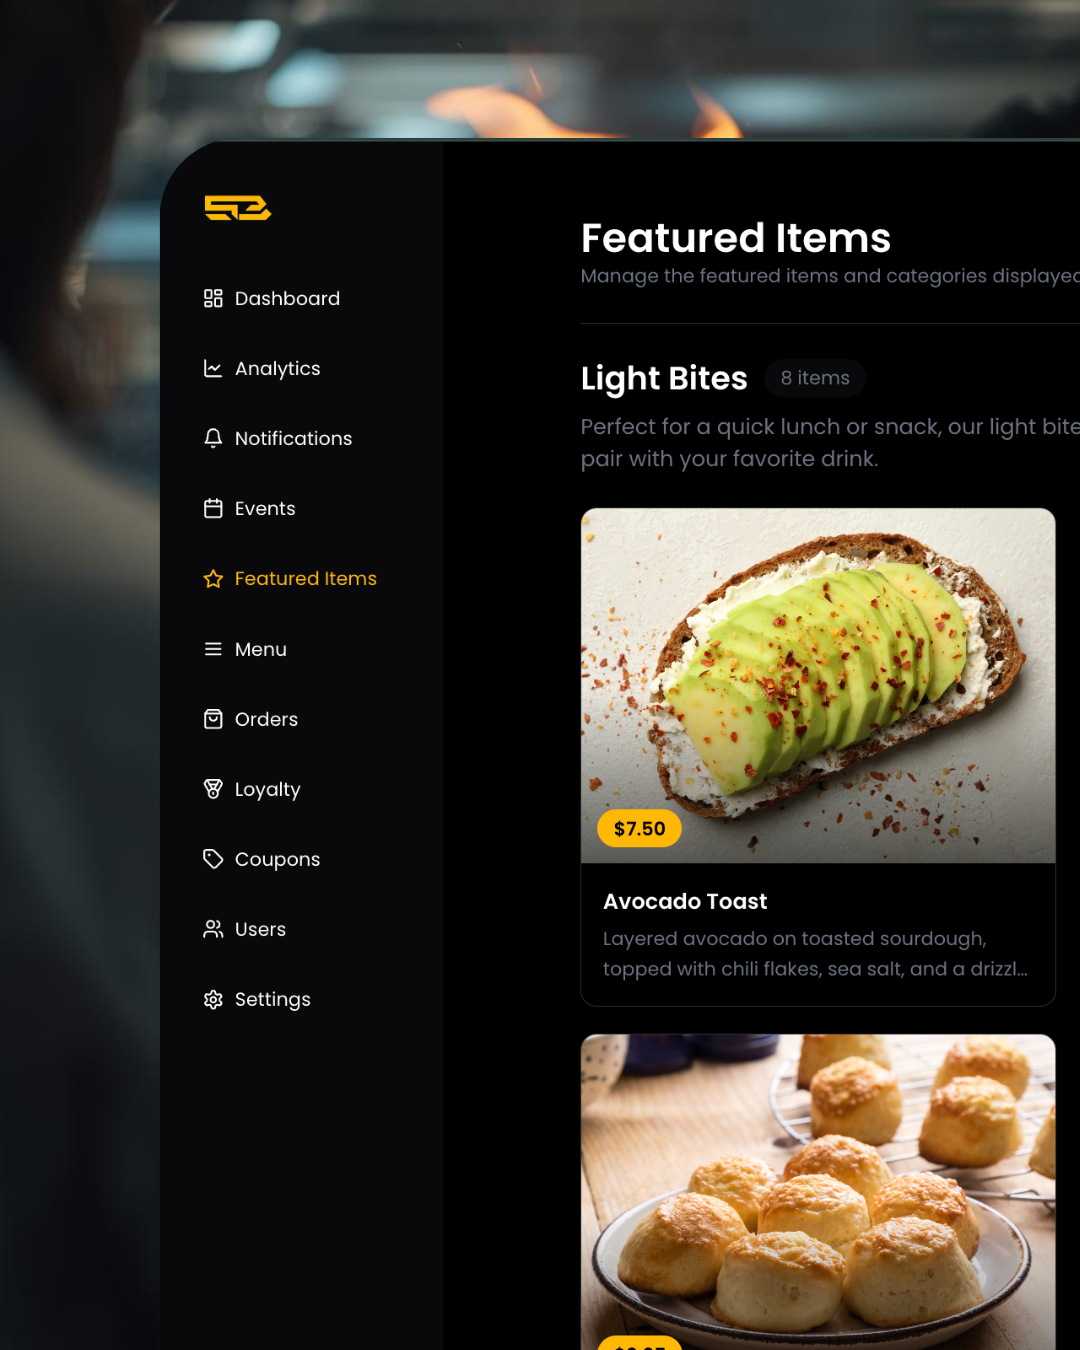Click the yellow logo in the sidebar

(x=238, y=208)
